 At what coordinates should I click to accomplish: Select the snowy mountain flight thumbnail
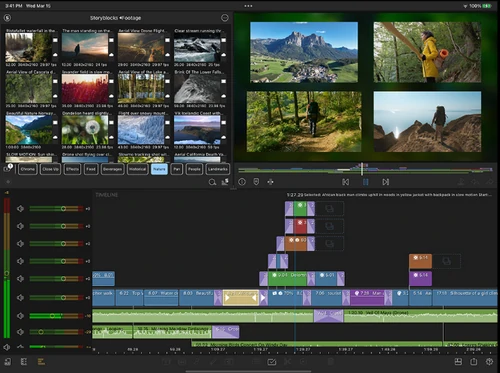click(141, 130)
